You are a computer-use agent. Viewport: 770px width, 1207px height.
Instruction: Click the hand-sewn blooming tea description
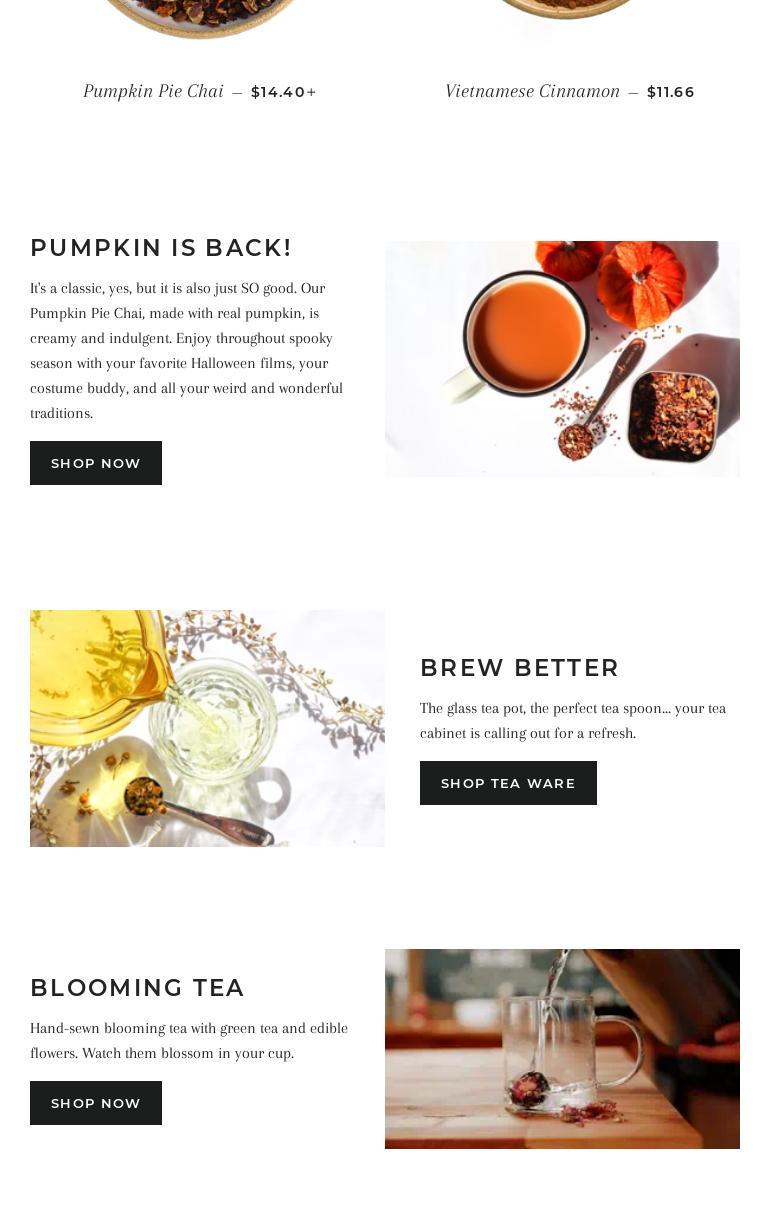(189, 1040)
